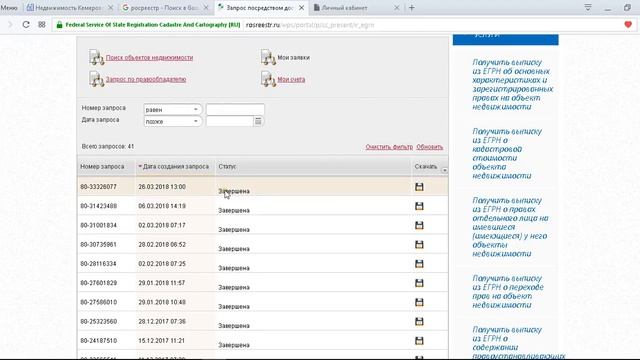Click the Всего запросов: 41 counter
The height and width of the screenshot is (360, 640).
point(108,147)
